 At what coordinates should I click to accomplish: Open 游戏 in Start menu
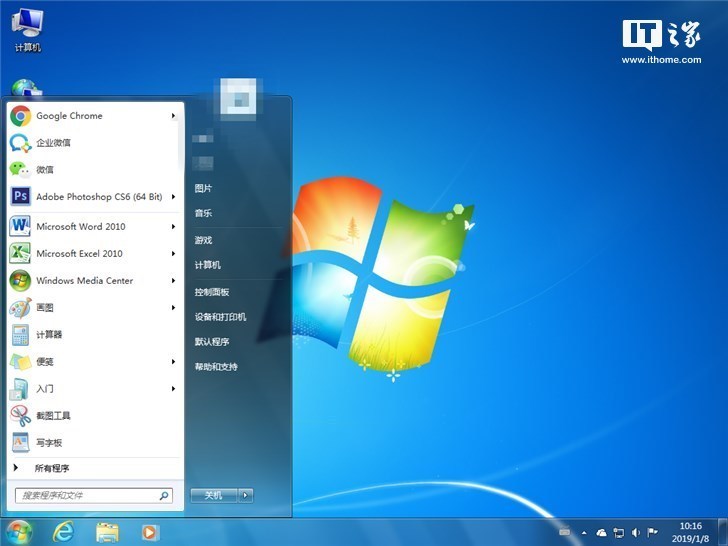[x=203, y=240]
